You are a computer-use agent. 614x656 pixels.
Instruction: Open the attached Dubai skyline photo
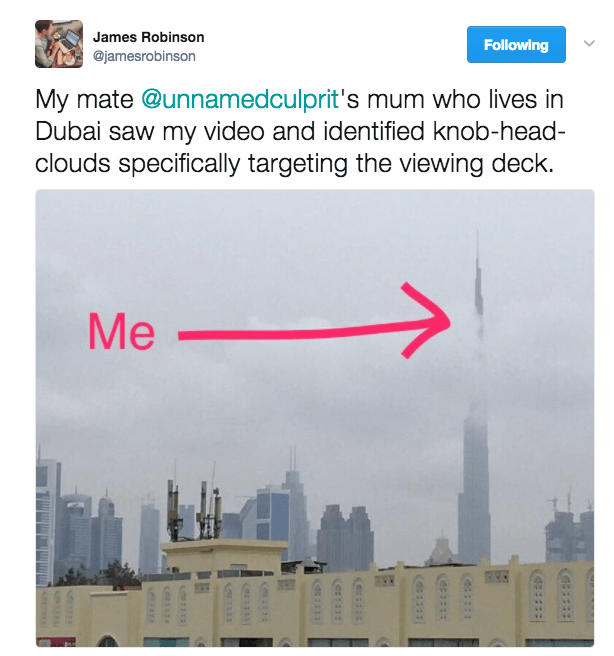[315, 418]
